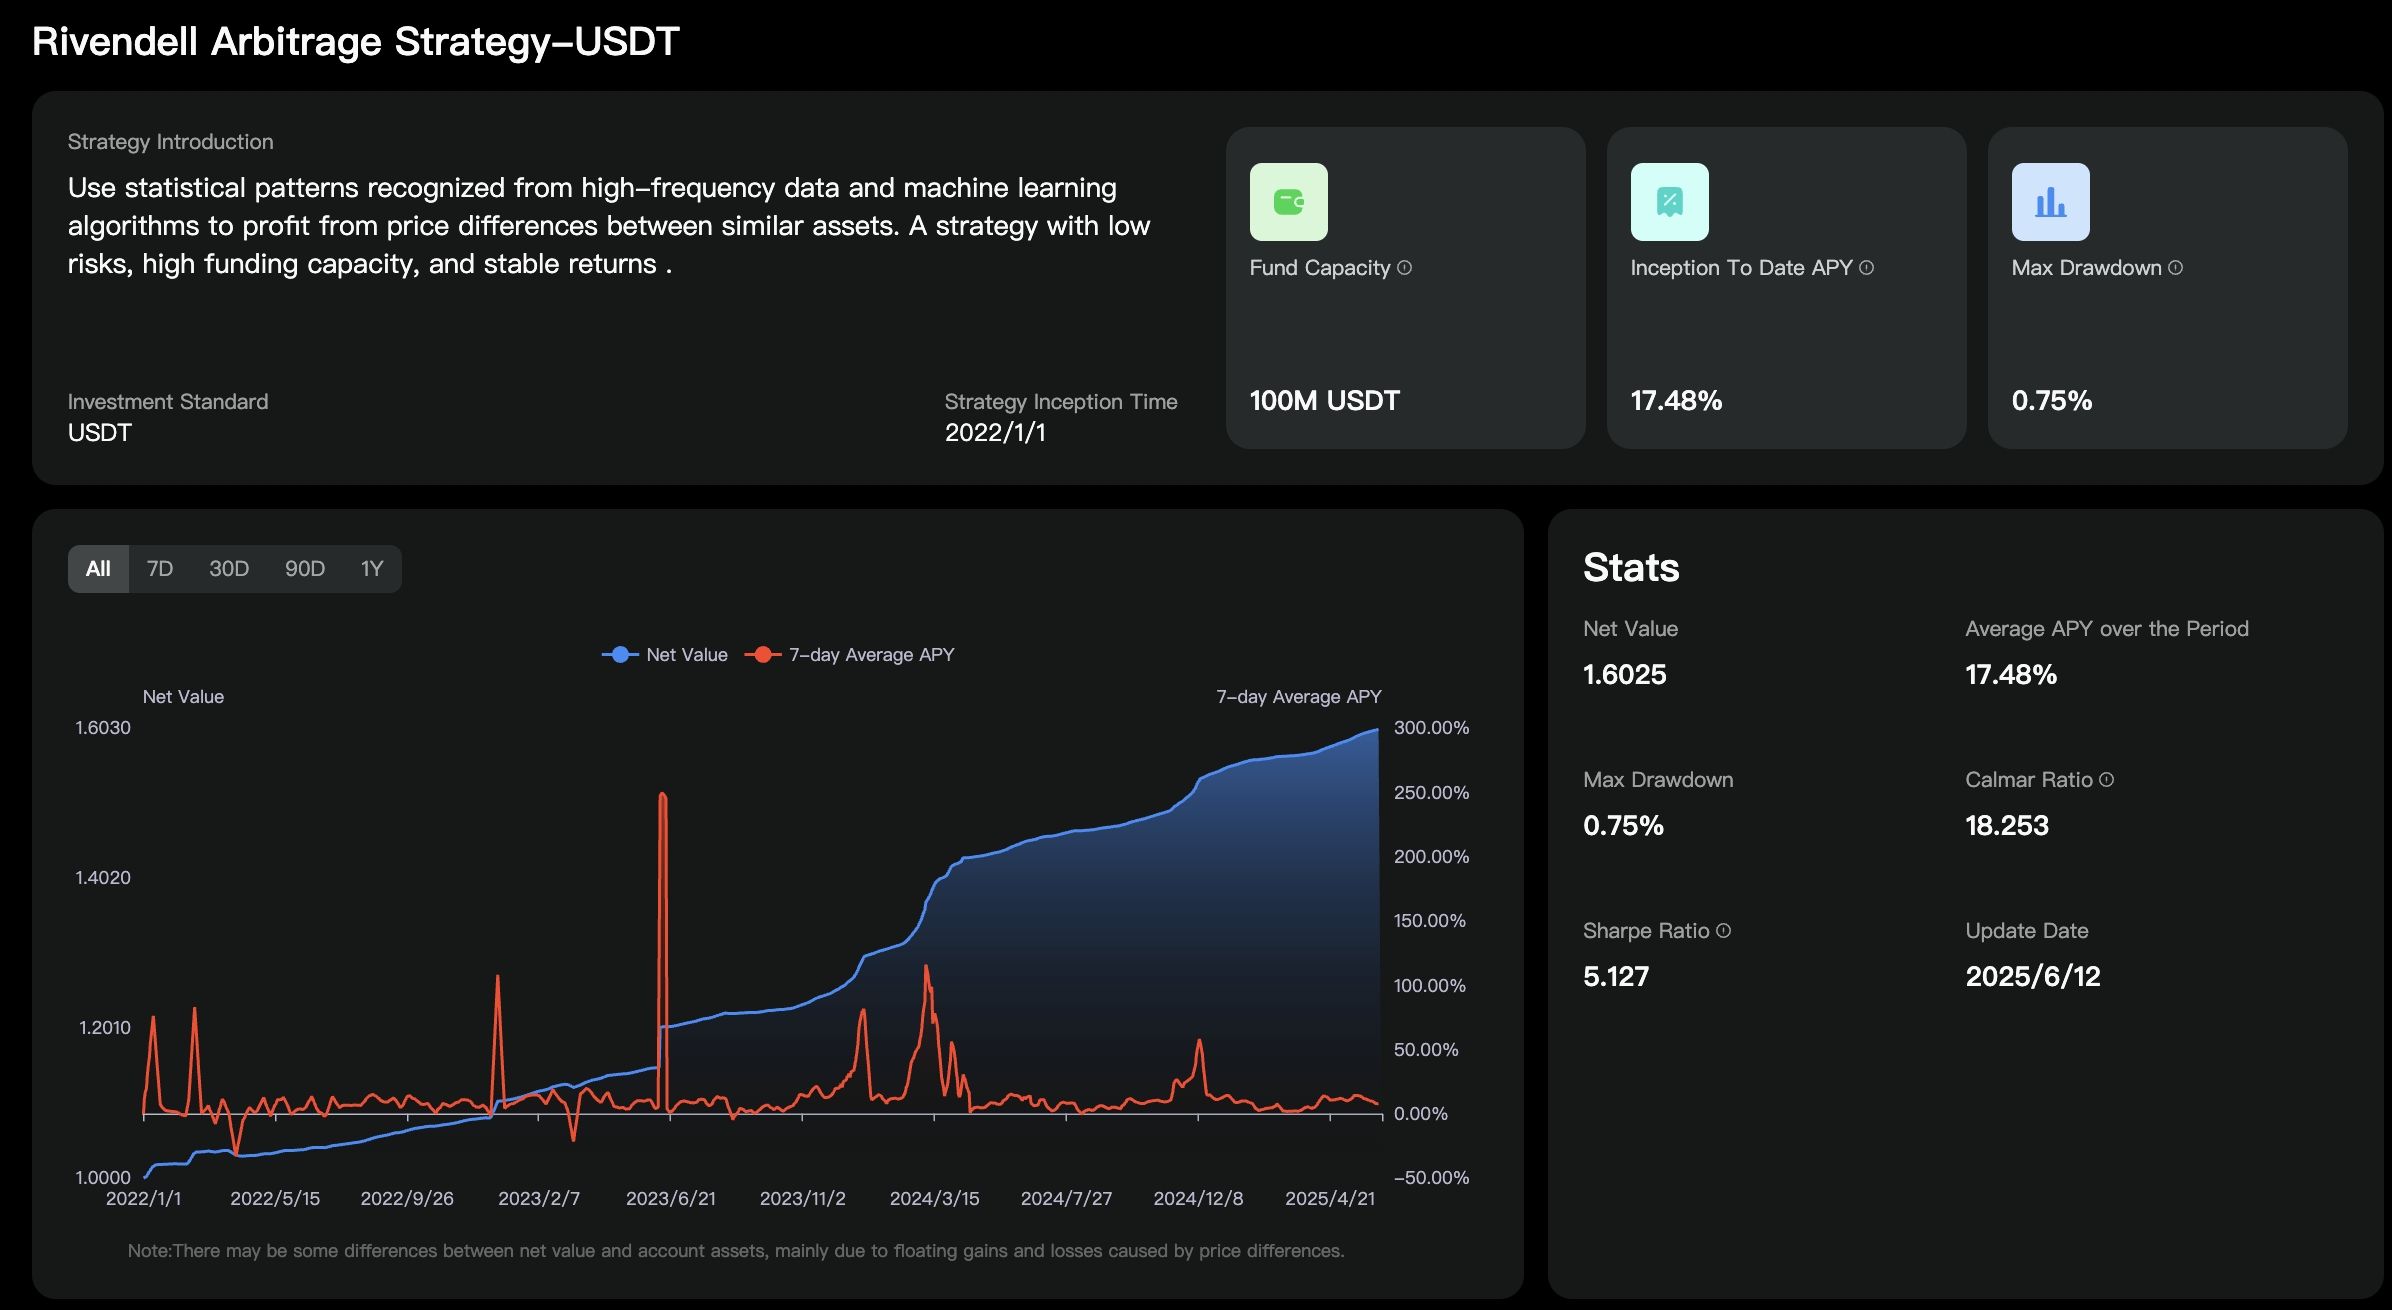Viewport: 2392px width, 1310px height.
Task: Click the 1.4020 left axis label
Action: [x=103, y=877]
